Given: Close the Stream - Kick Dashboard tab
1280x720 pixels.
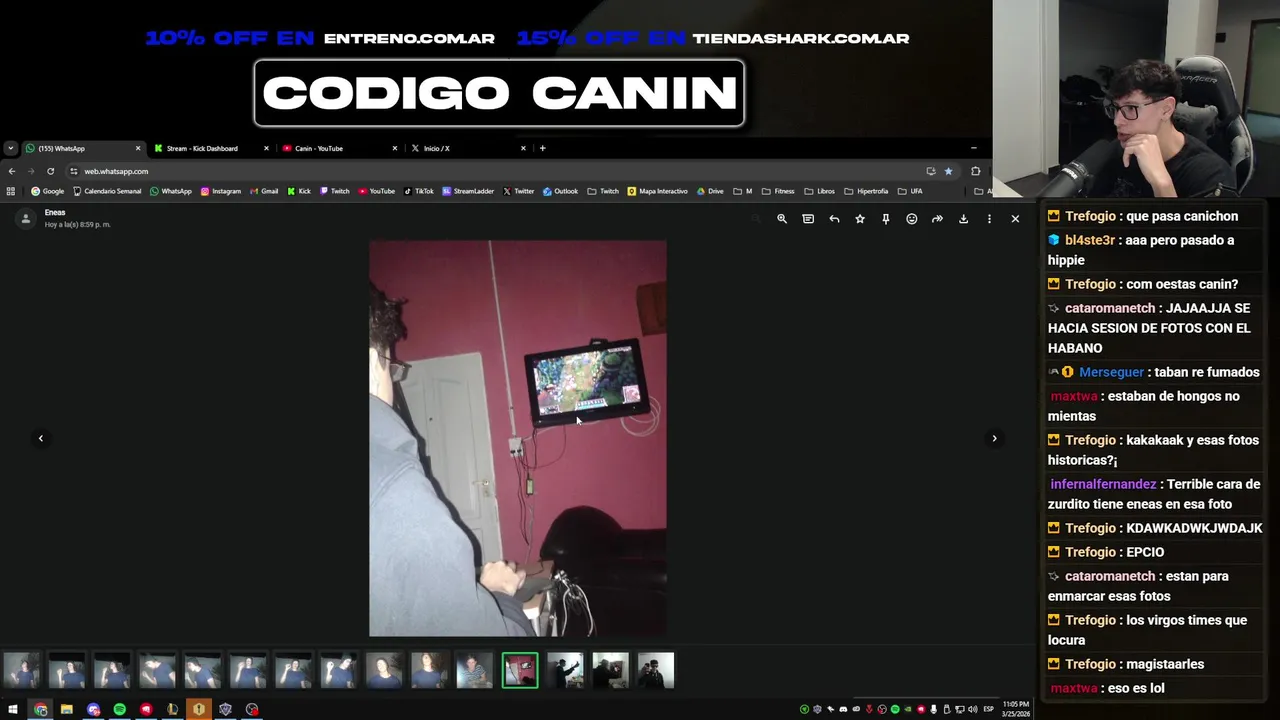Looking at the screenshot, I should coord(266,148).
